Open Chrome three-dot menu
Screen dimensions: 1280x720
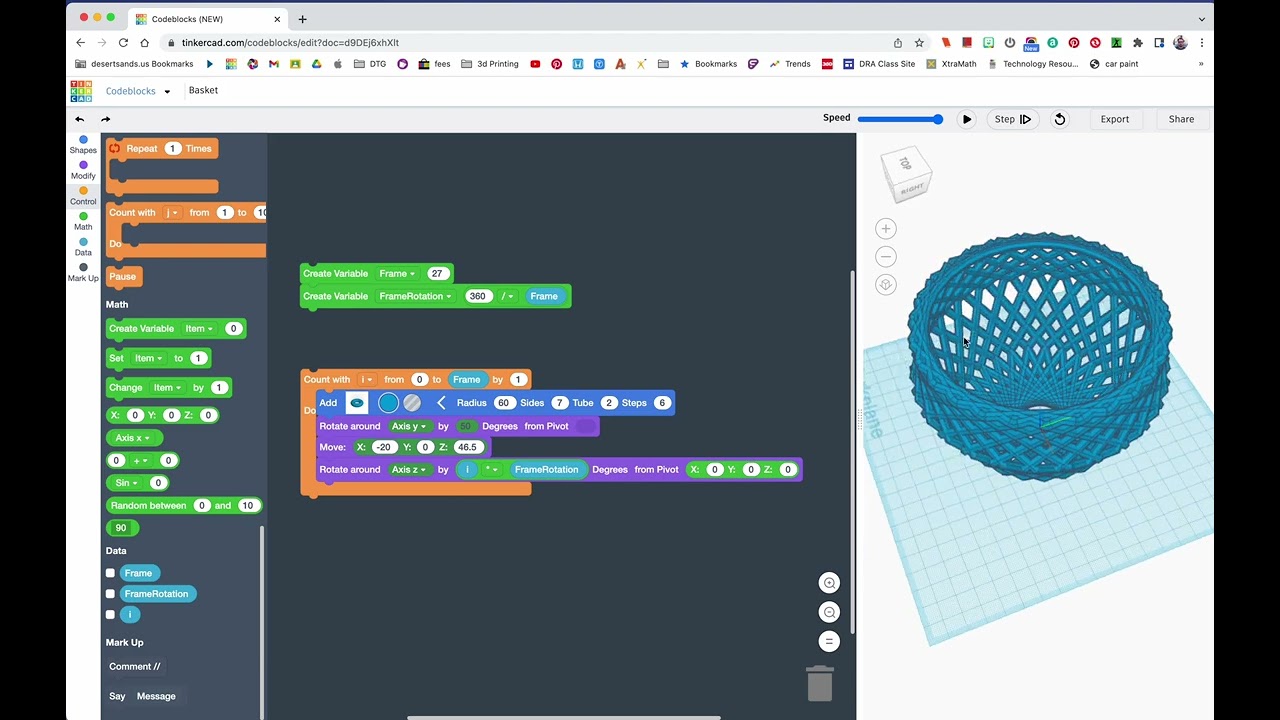click(1201, 43)
